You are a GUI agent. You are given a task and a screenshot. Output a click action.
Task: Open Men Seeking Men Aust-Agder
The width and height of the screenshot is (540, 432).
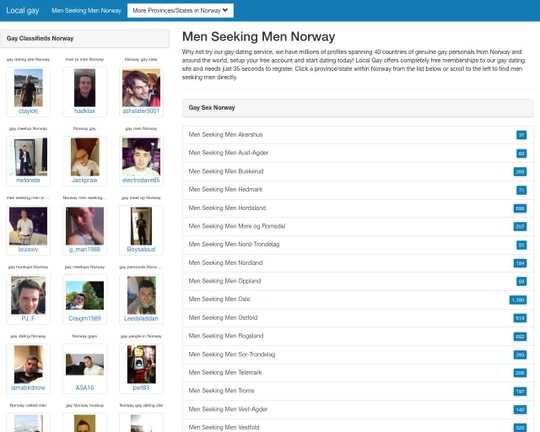click(x=358, y=153)
